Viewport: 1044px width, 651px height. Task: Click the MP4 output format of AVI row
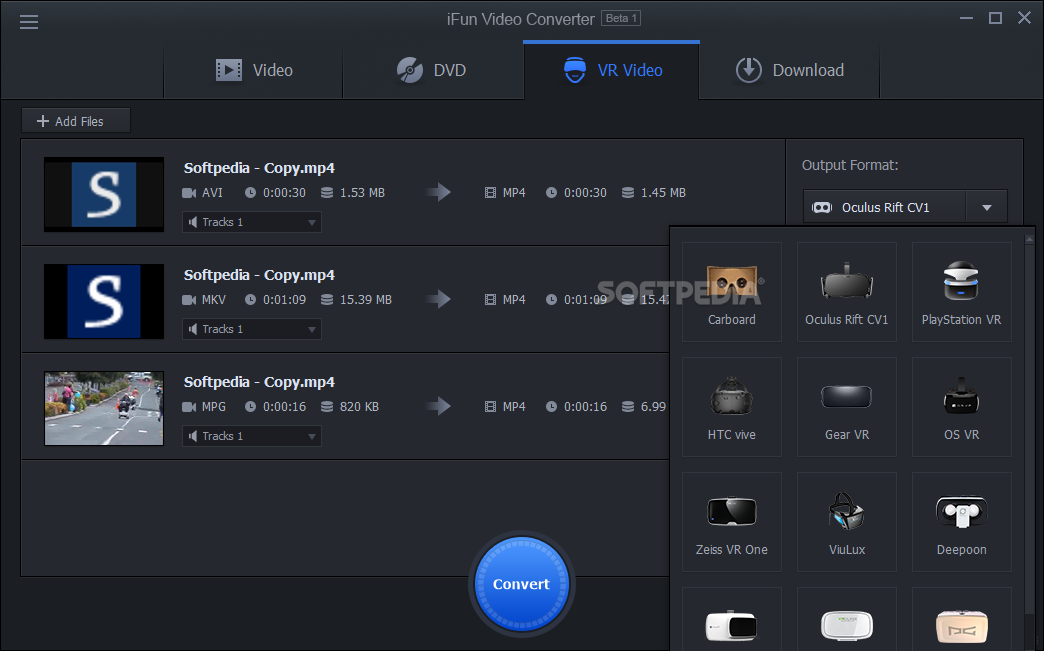(505, 192)
